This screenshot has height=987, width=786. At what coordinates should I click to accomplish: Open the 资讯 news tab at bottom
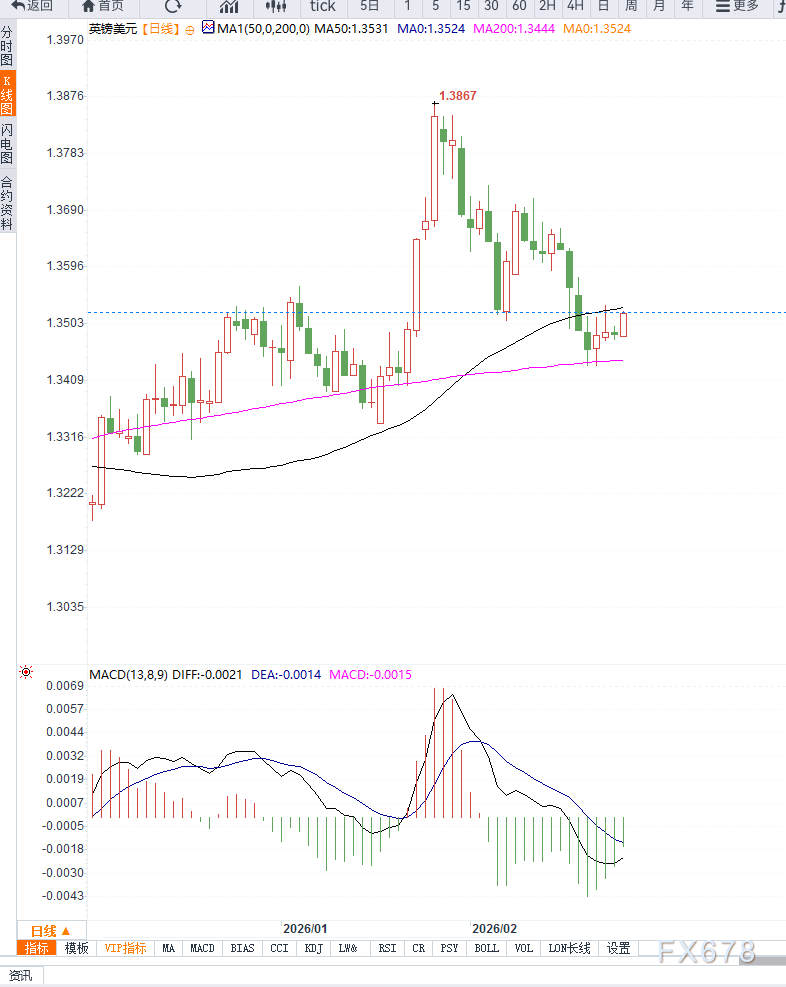(x=20, y=975)
